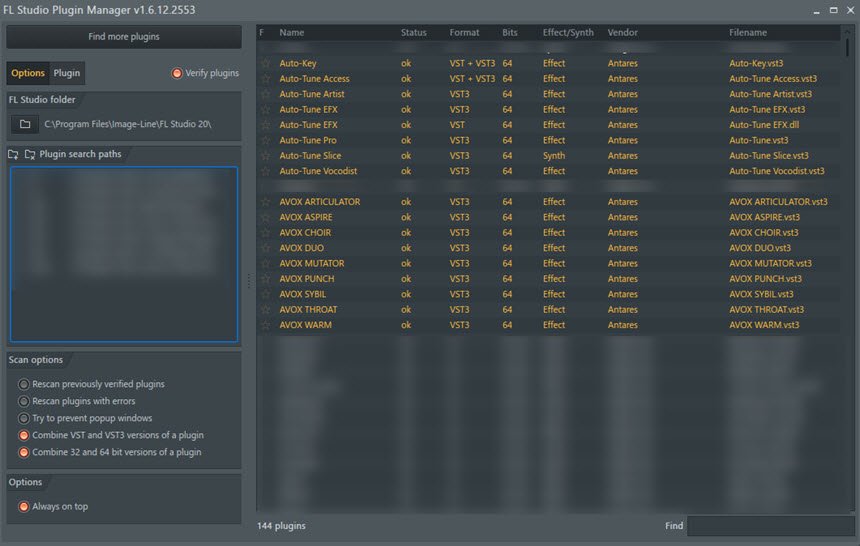Select the Auto-Tune Access plugin row
This screenshot has height=546, width=860.
[x=548, y=78]
